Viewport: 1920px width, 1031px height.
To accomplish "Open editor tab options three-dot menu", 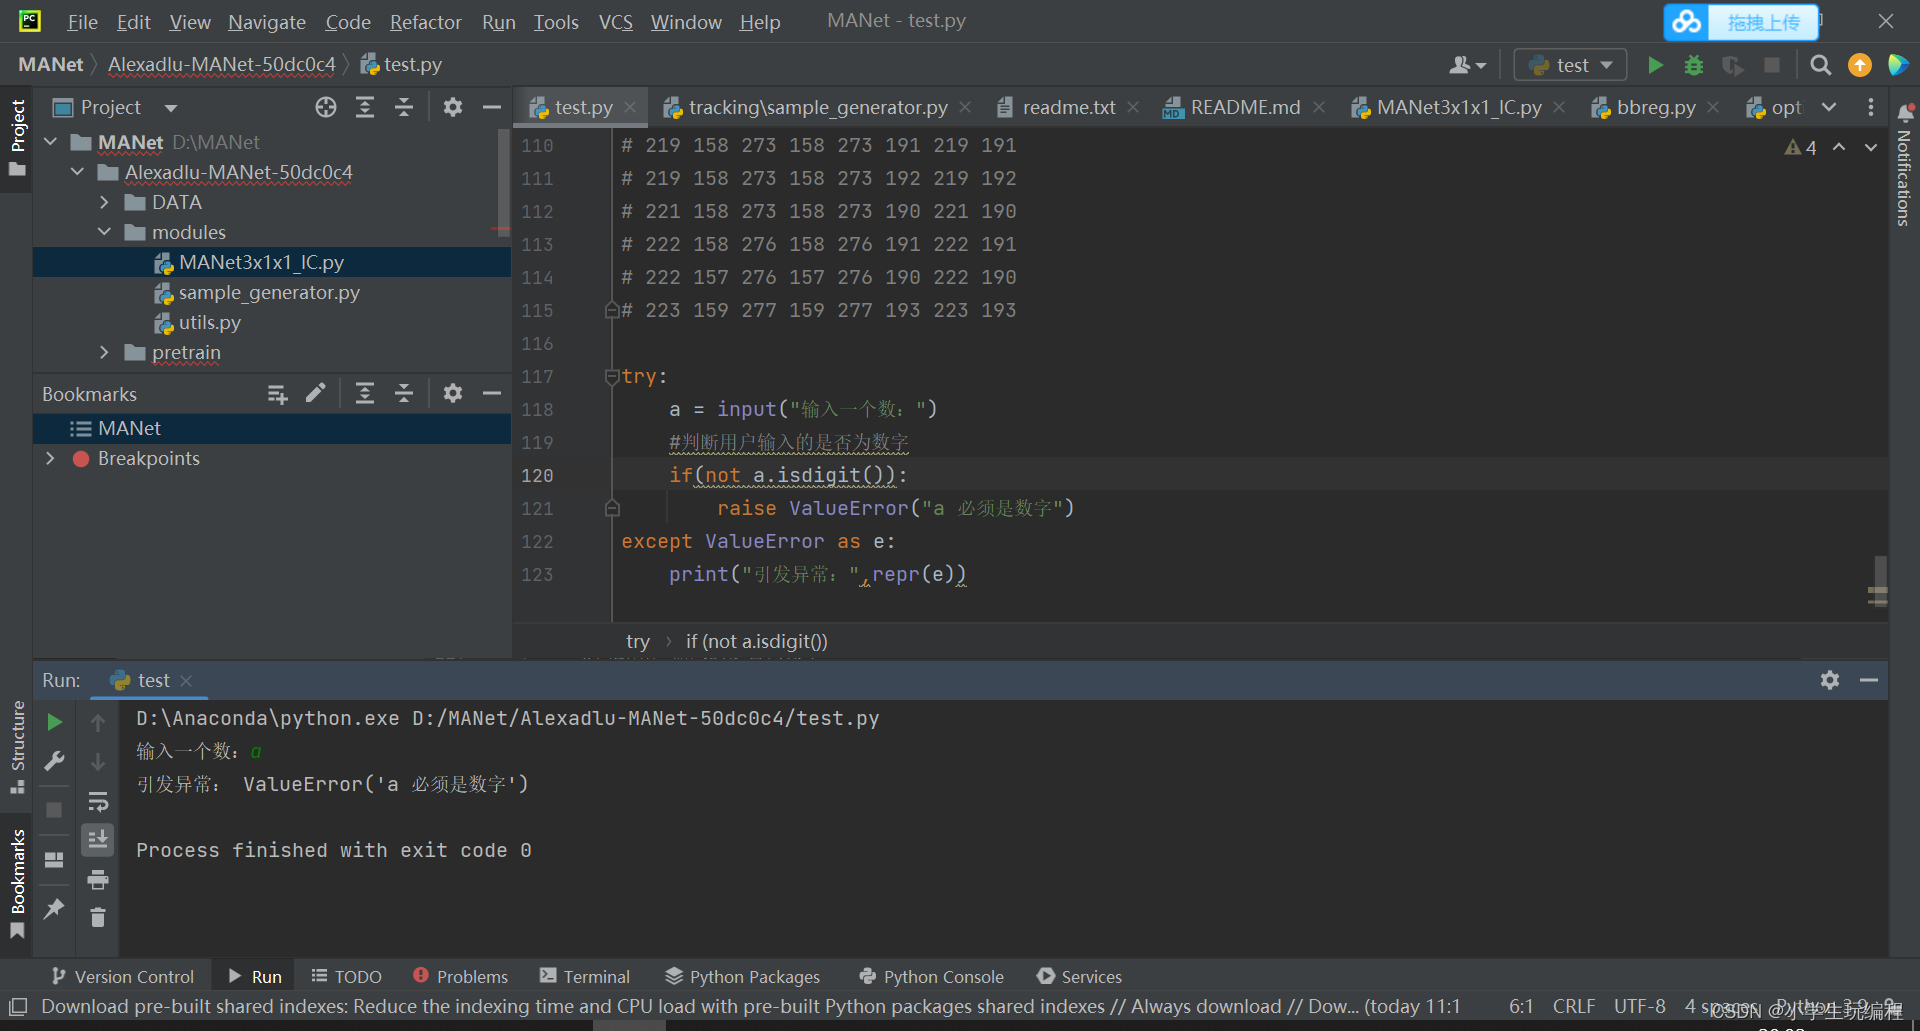I will tap(1871, 107).
